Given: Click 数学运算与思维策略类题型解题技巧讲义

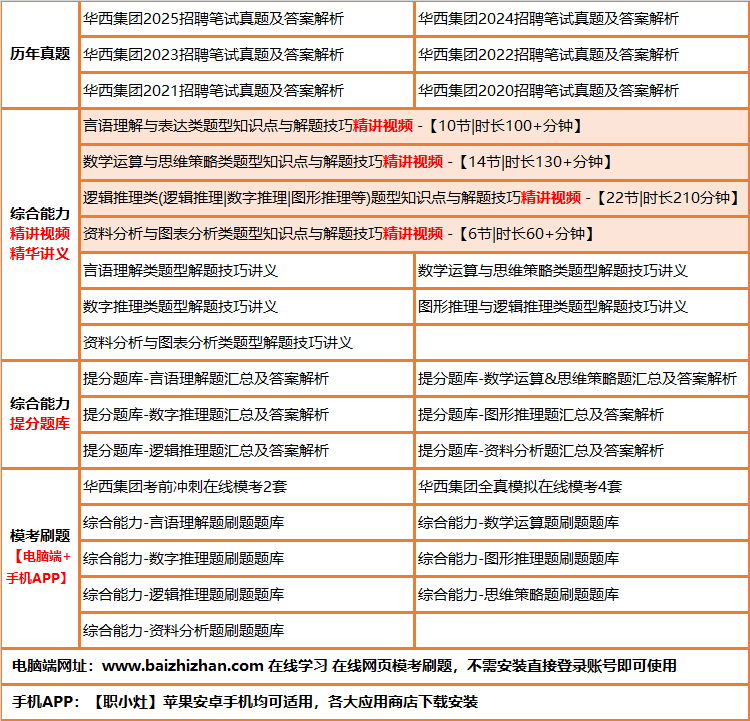Looking at the screenshot, I should tap(582, 271).
